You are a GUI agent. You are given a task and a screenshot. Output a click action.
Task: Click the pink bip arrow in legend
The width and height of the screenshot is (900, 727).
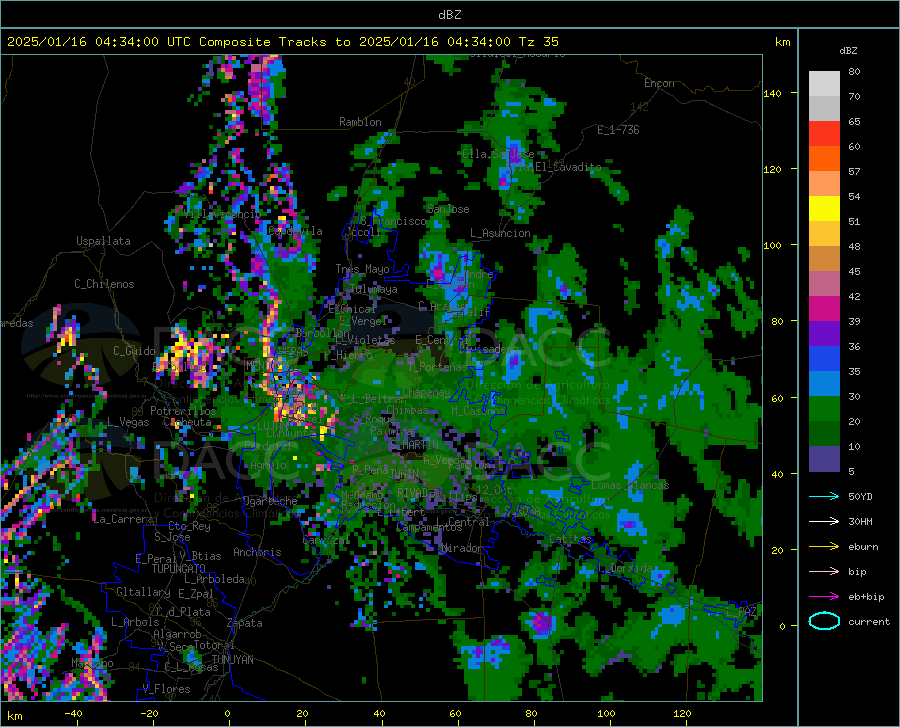(x=824, y=572)
